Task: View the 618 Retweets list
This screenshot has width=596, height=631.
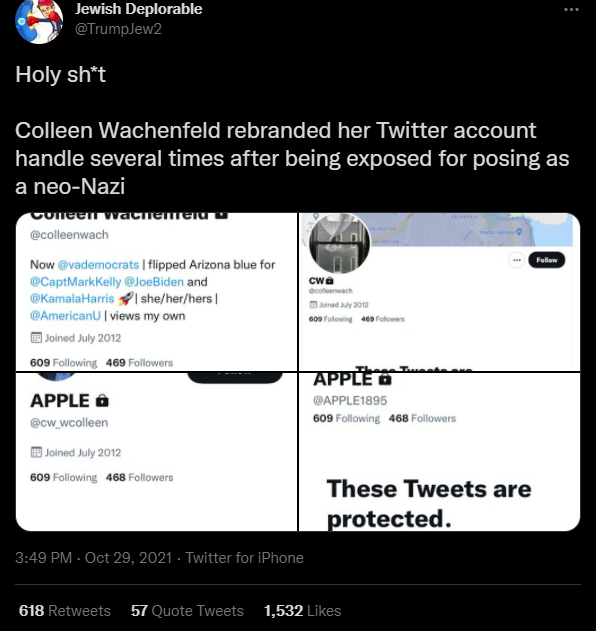Action: click(x=65, y=610)
